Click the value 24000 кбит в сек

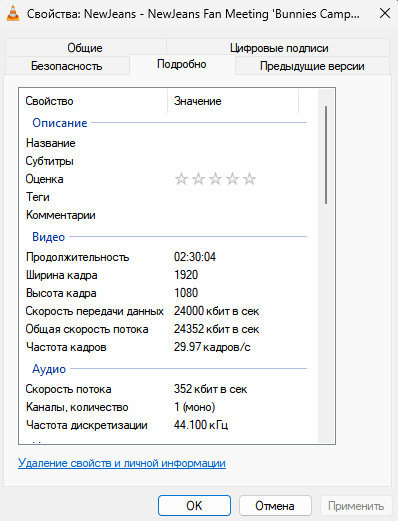pos(216,311)
